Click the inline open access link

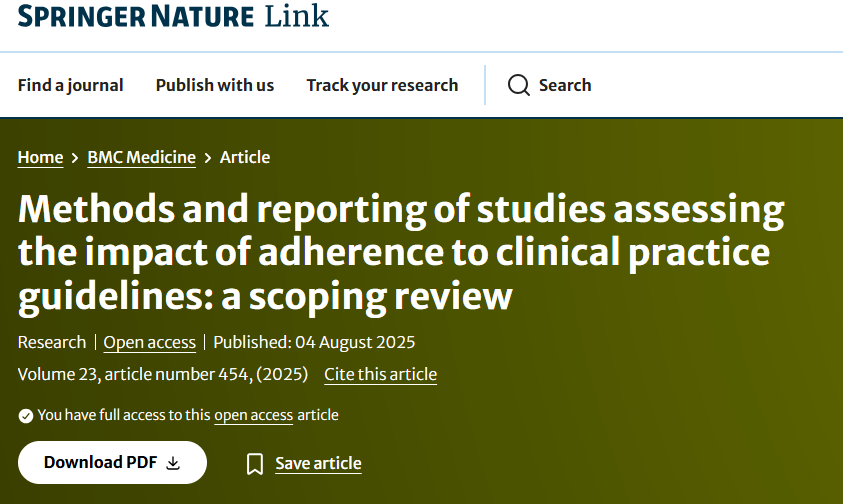pos(253,415)
